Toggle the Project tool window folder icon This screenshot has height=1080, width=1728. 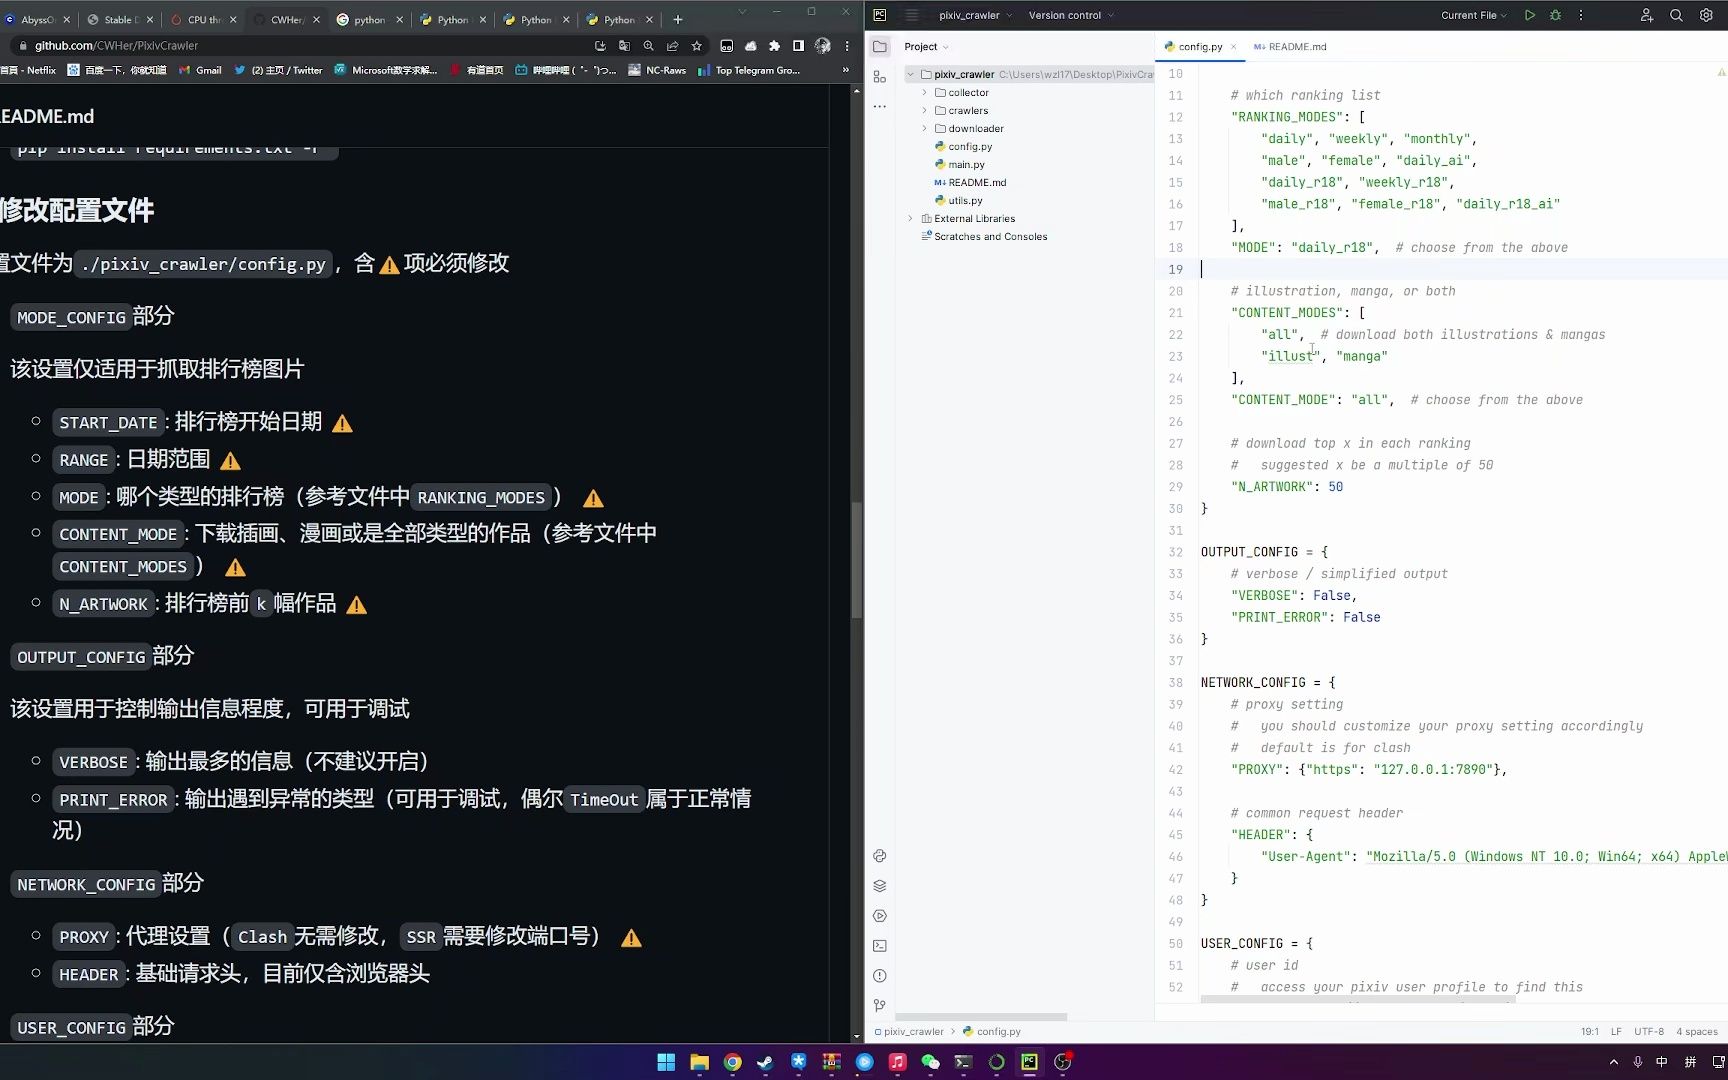pyautogui.click(x=880, y=47)
